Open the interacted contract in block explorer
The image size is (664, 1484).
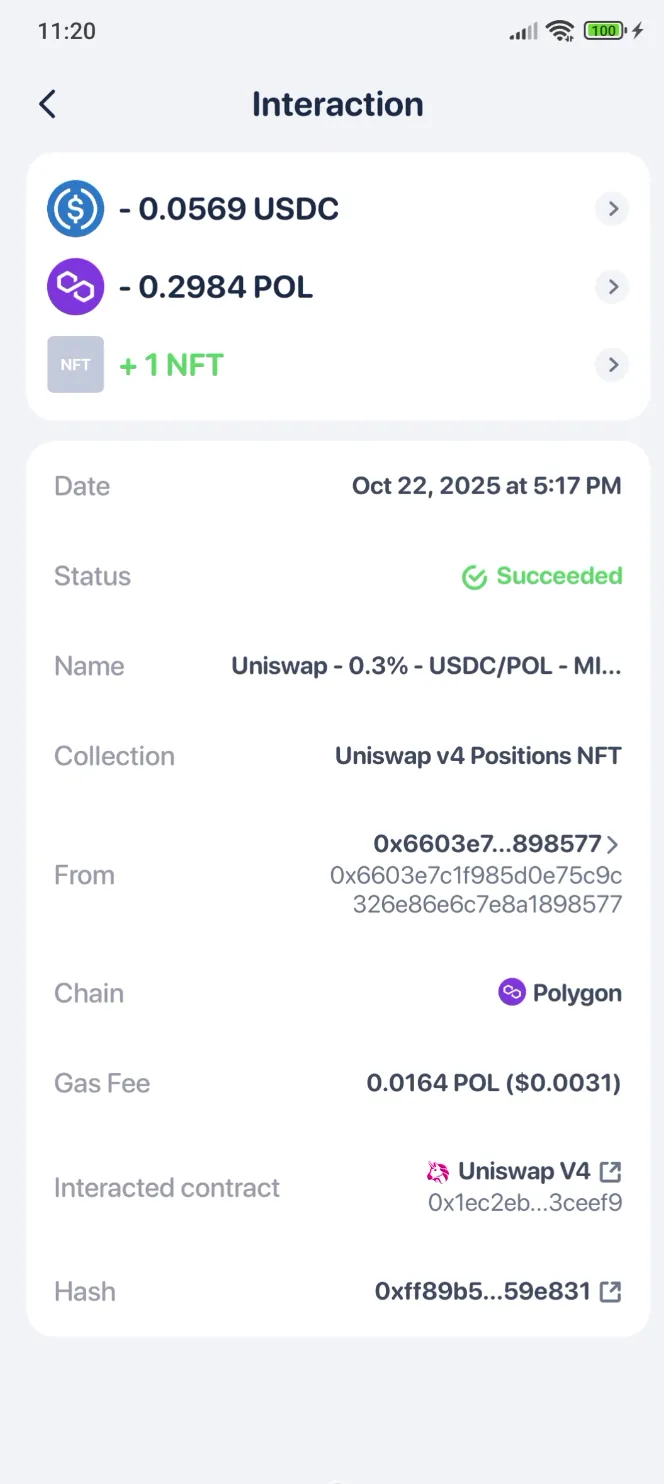coord(610,1171)
